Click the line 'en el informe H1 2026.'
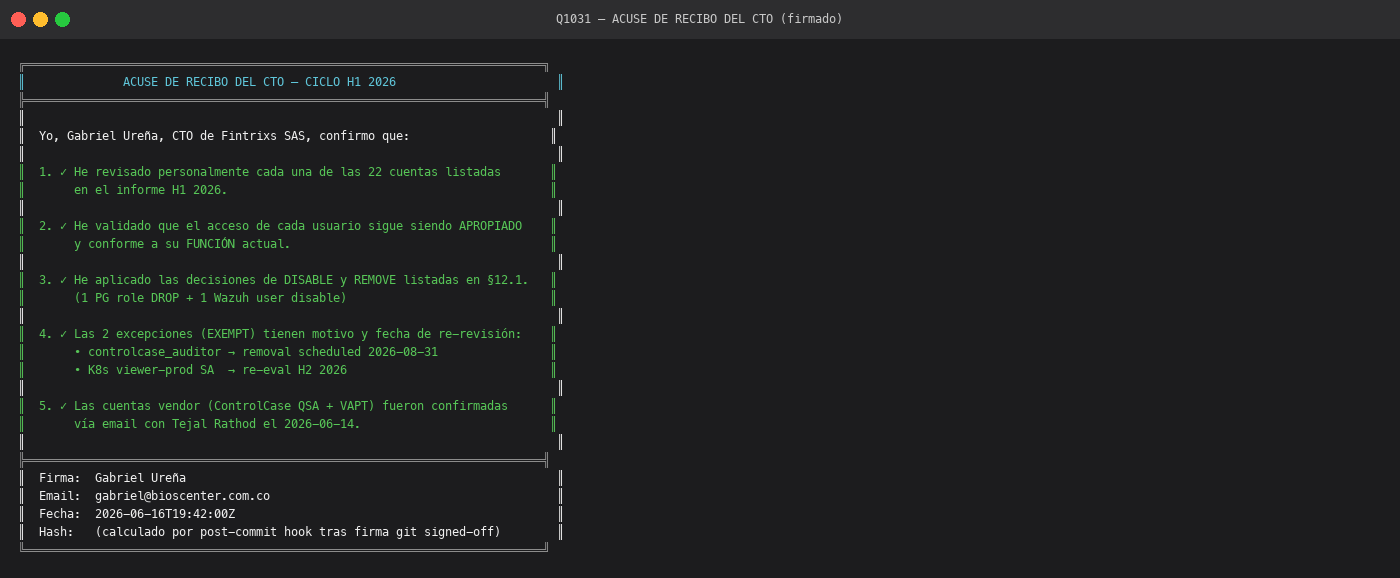 (x=151, y=190)
